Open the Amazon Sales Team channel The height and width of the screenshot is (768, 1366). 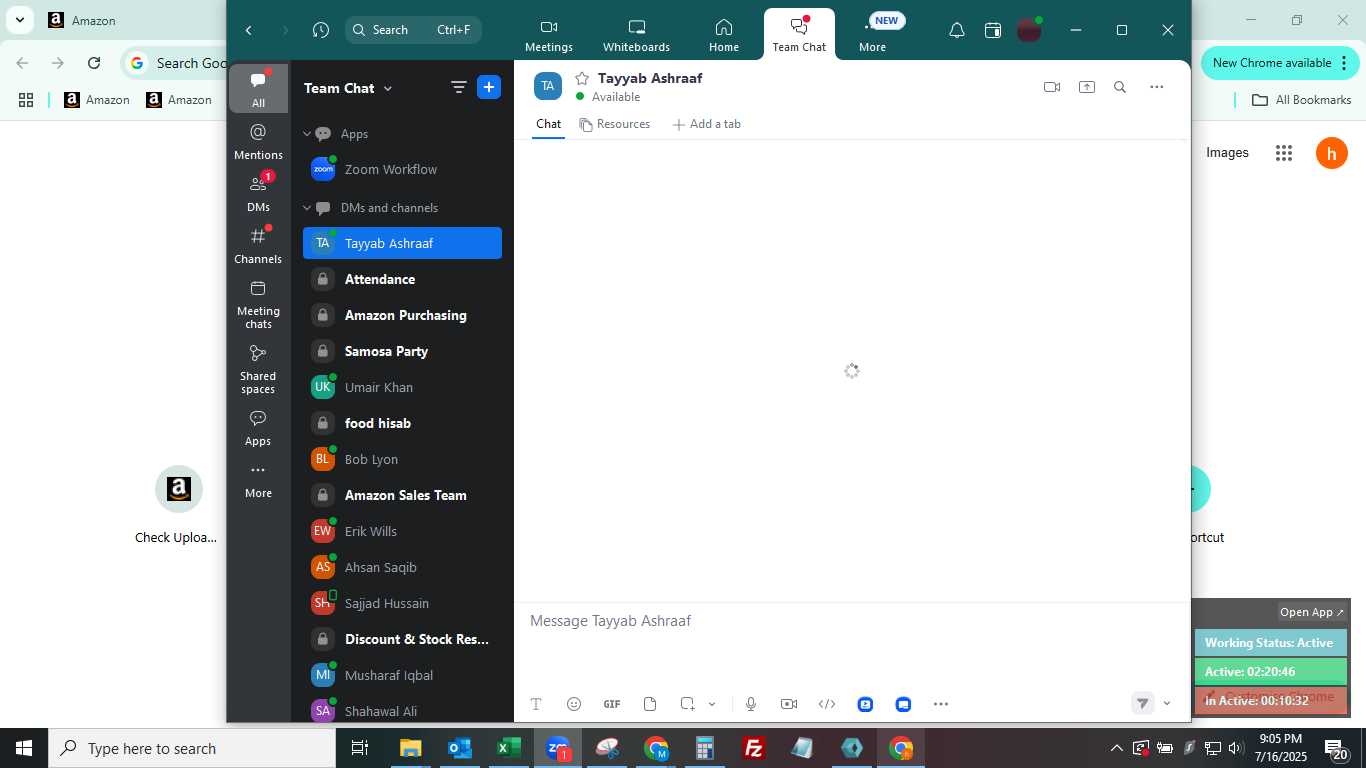coord(402,495)
